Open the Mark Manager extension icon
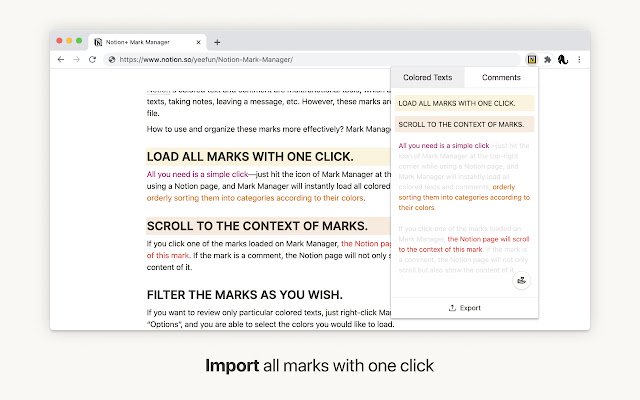Image resolution: width=640 pixels, height=400 pixels. pyautogui.click(x=532, y=60)
